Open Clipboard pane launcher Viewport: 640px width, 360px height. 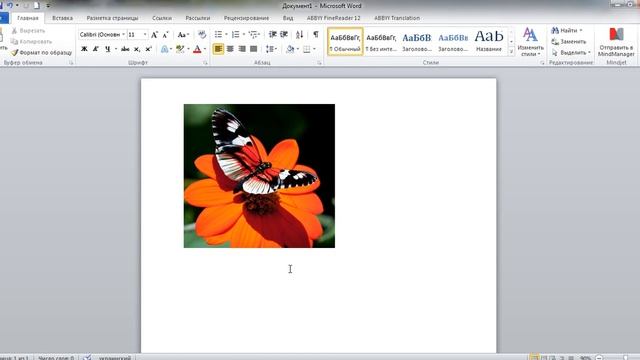[71, 63]
